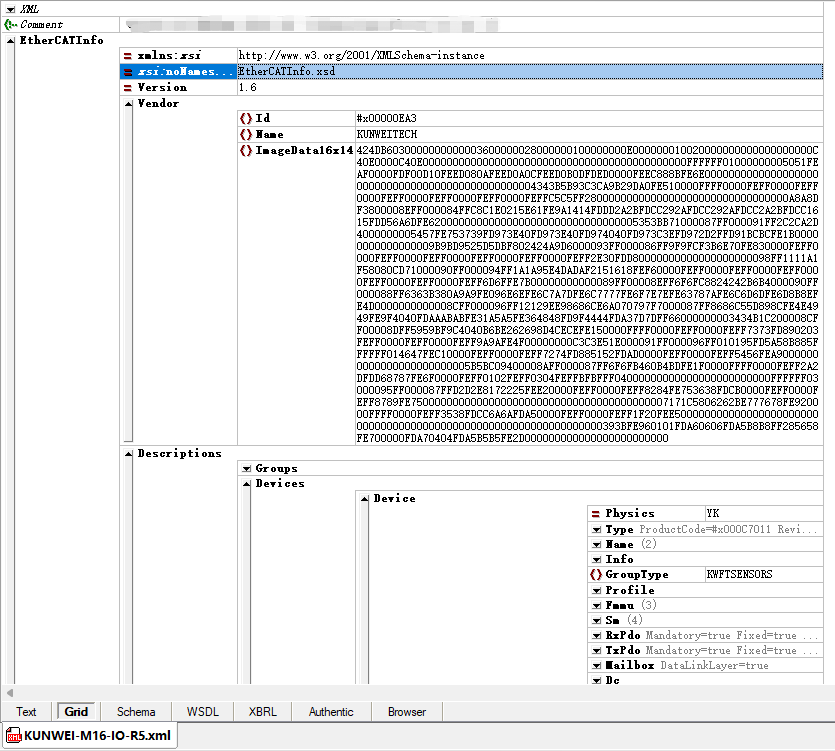The width and height of the screenshot is (835, 751).
Task: Expand the Name (2) element
Action: click(596, 544)
